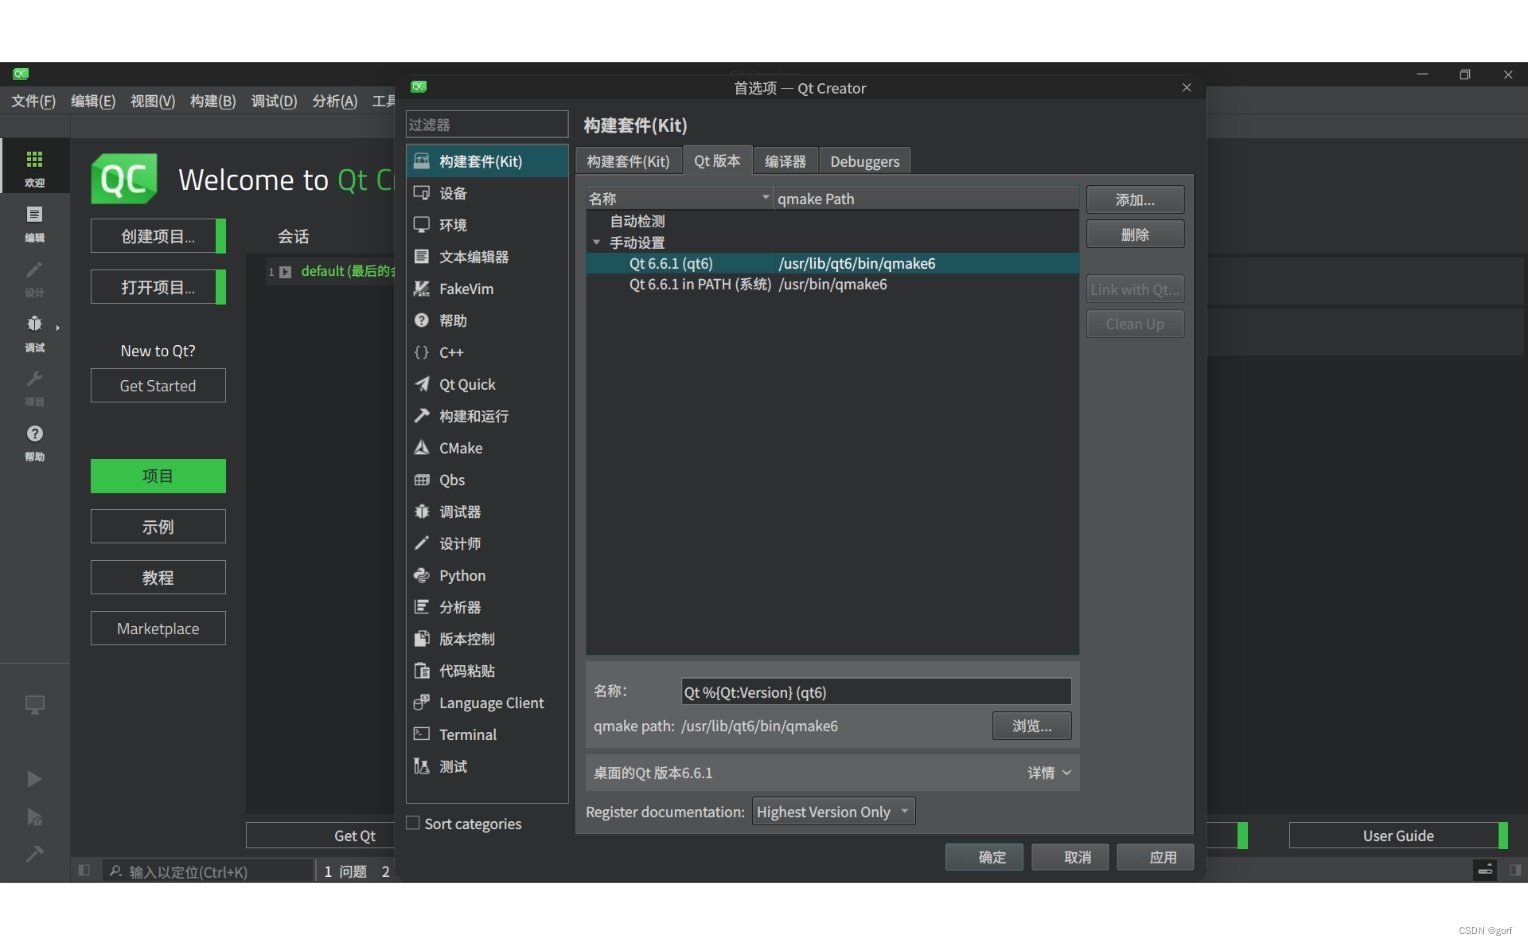Click the 打开项目... button on Welcome page
Screen dimensions: 1528x945
coord(158,287)
